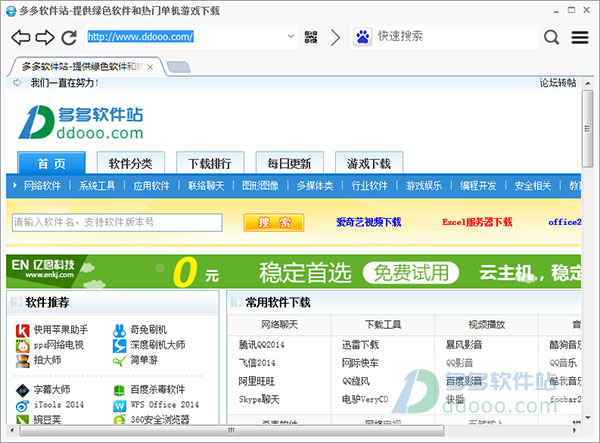Open the 安全相关 category
The width and height of the screenshot is (600, 443).
(533, 186)
